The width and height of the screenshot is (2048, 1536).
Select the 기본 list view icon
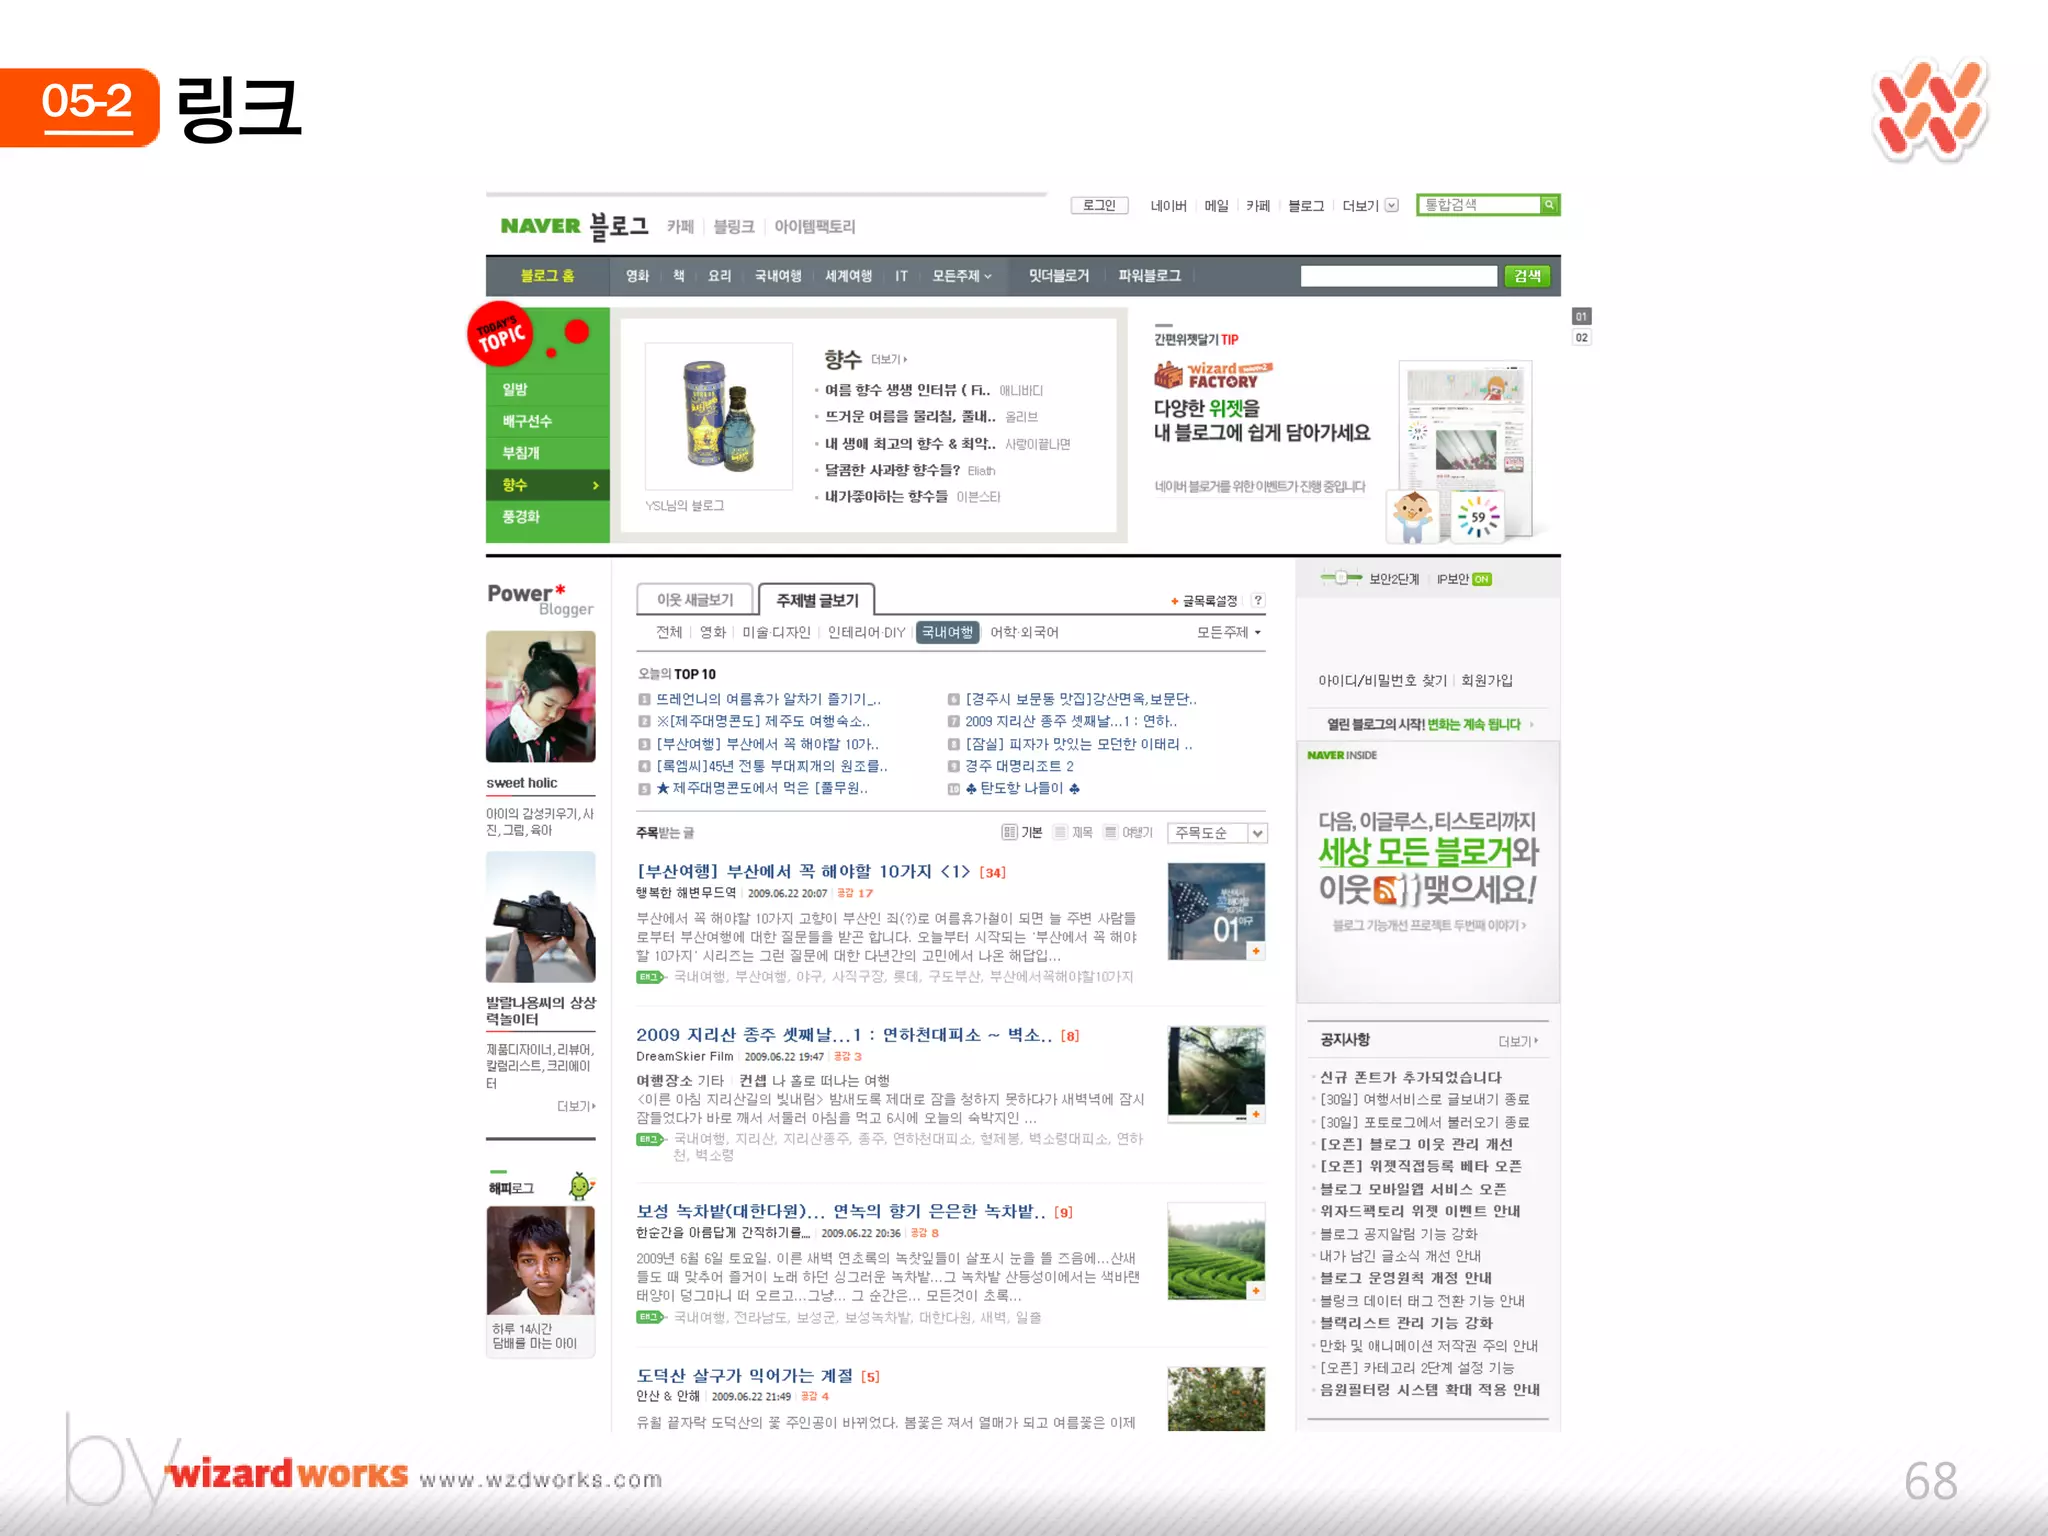click(1009, 832)
